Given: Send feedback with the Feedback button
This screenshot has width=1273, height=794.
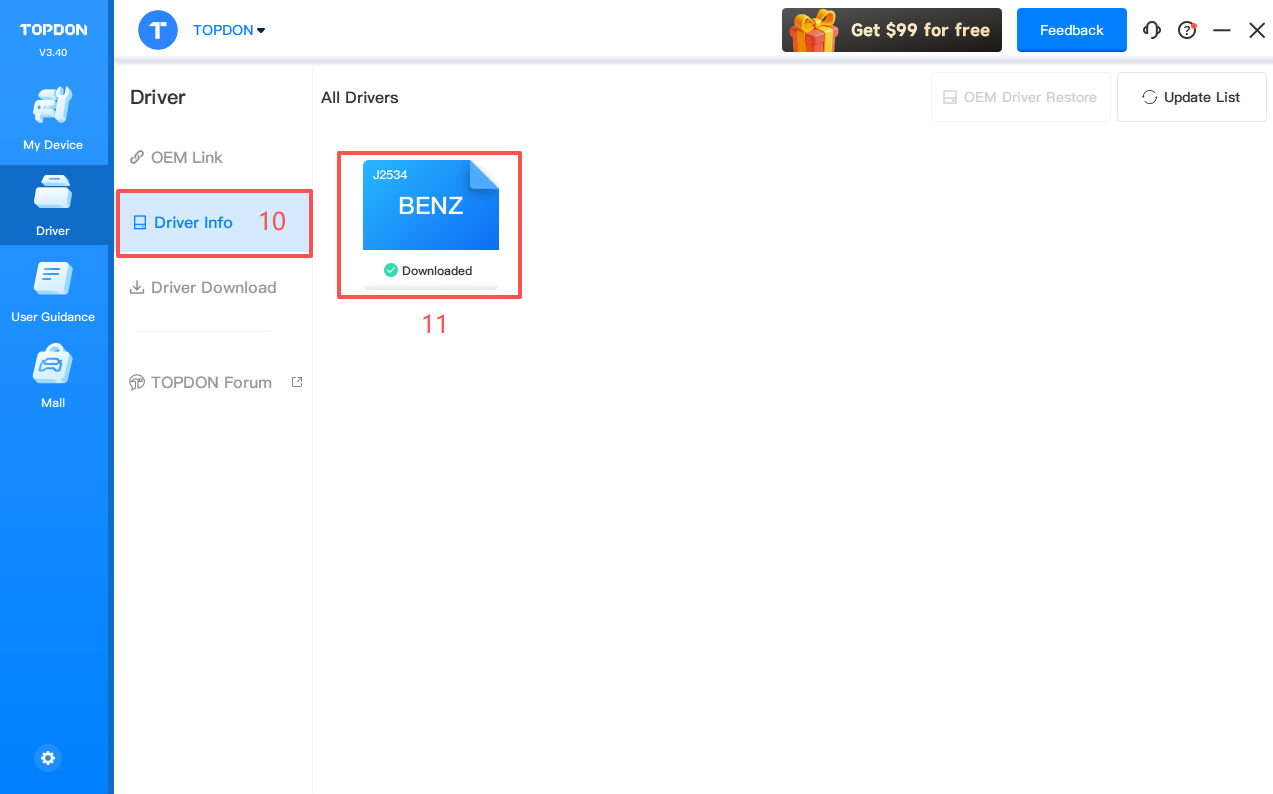Looking at the screenshot, I should [x=1071, y=30].
